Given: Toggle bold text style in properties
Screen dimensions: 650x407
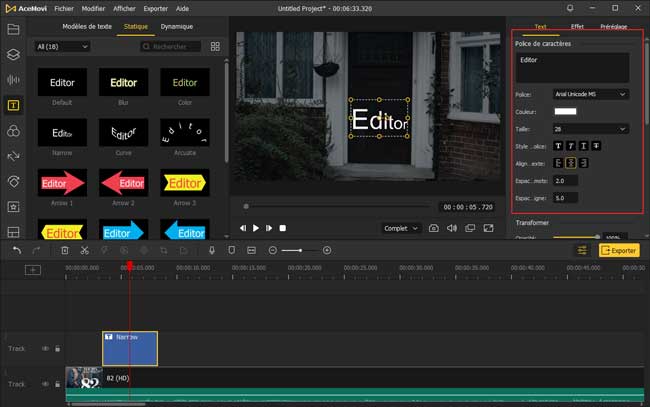Looking at the screenshot, I should pyautogui.click(x=558, y=145).
